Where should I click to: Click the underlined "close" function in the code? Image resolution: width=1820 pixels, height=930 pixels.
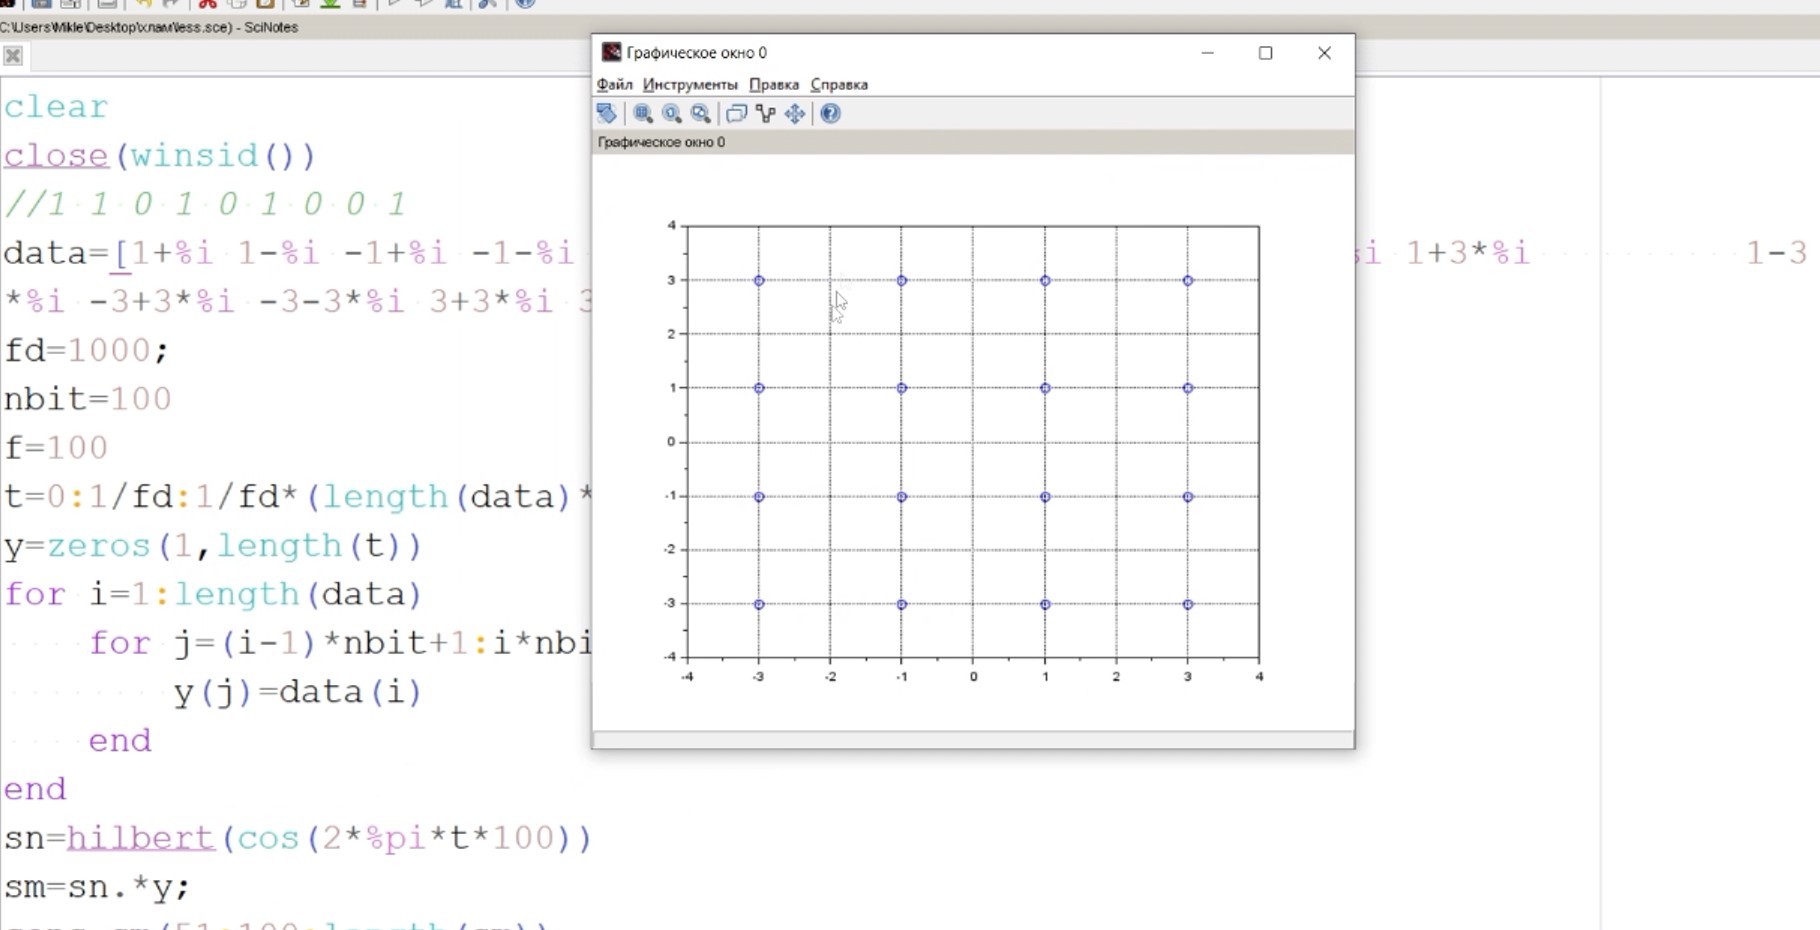[56, 156]
